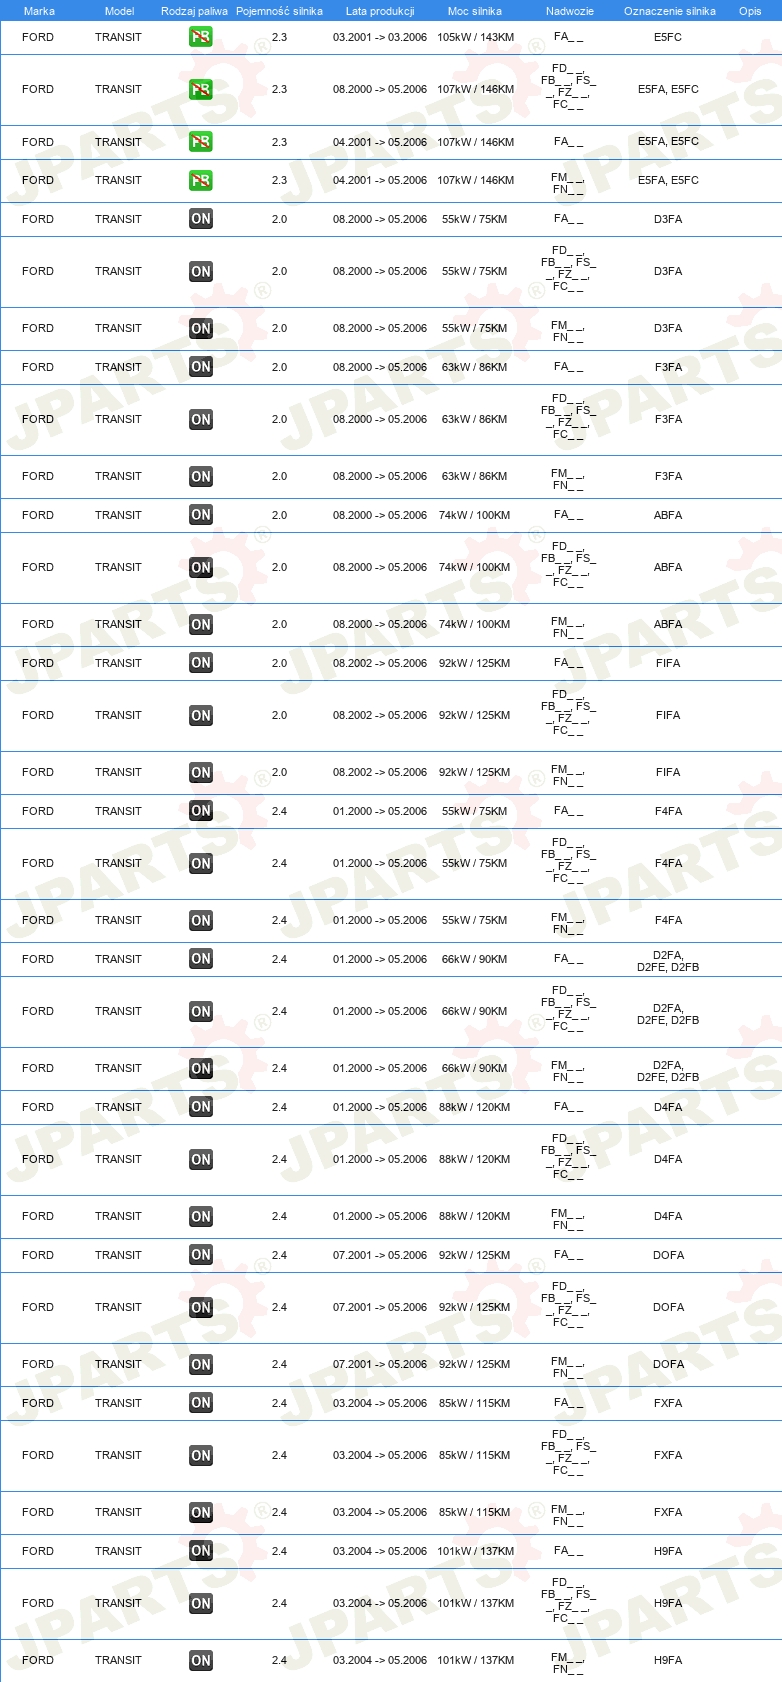Screen dimensions: 782x1682
Task: Click the Pojemność silnika column header
Action: click(279, 11)
